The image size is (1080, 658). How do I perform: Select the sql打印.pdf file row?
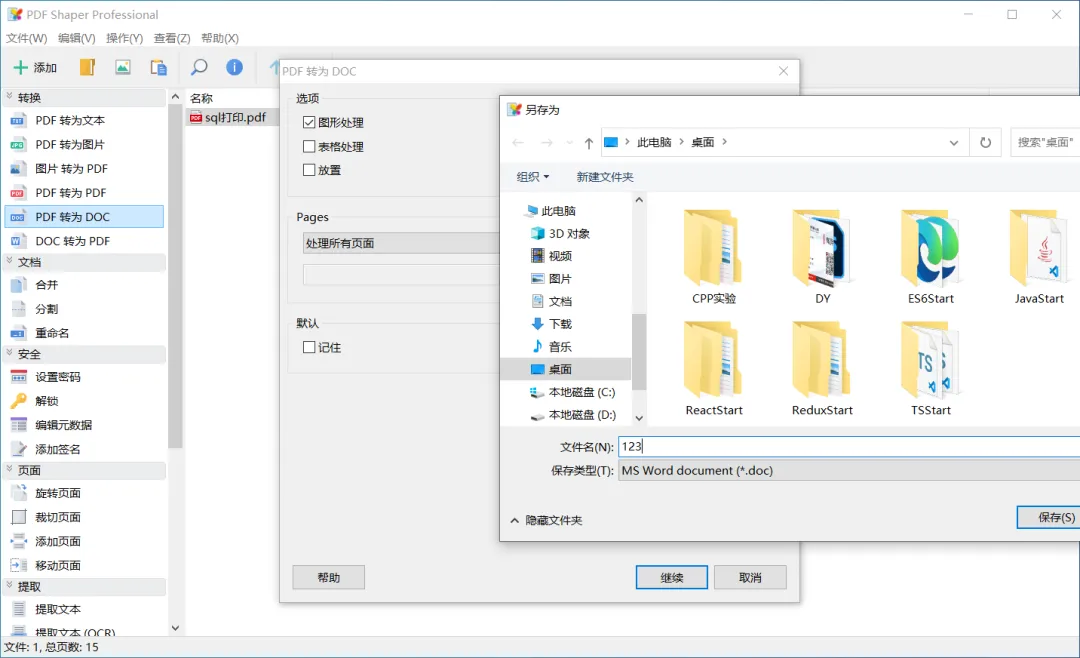[x=232, y=118]
